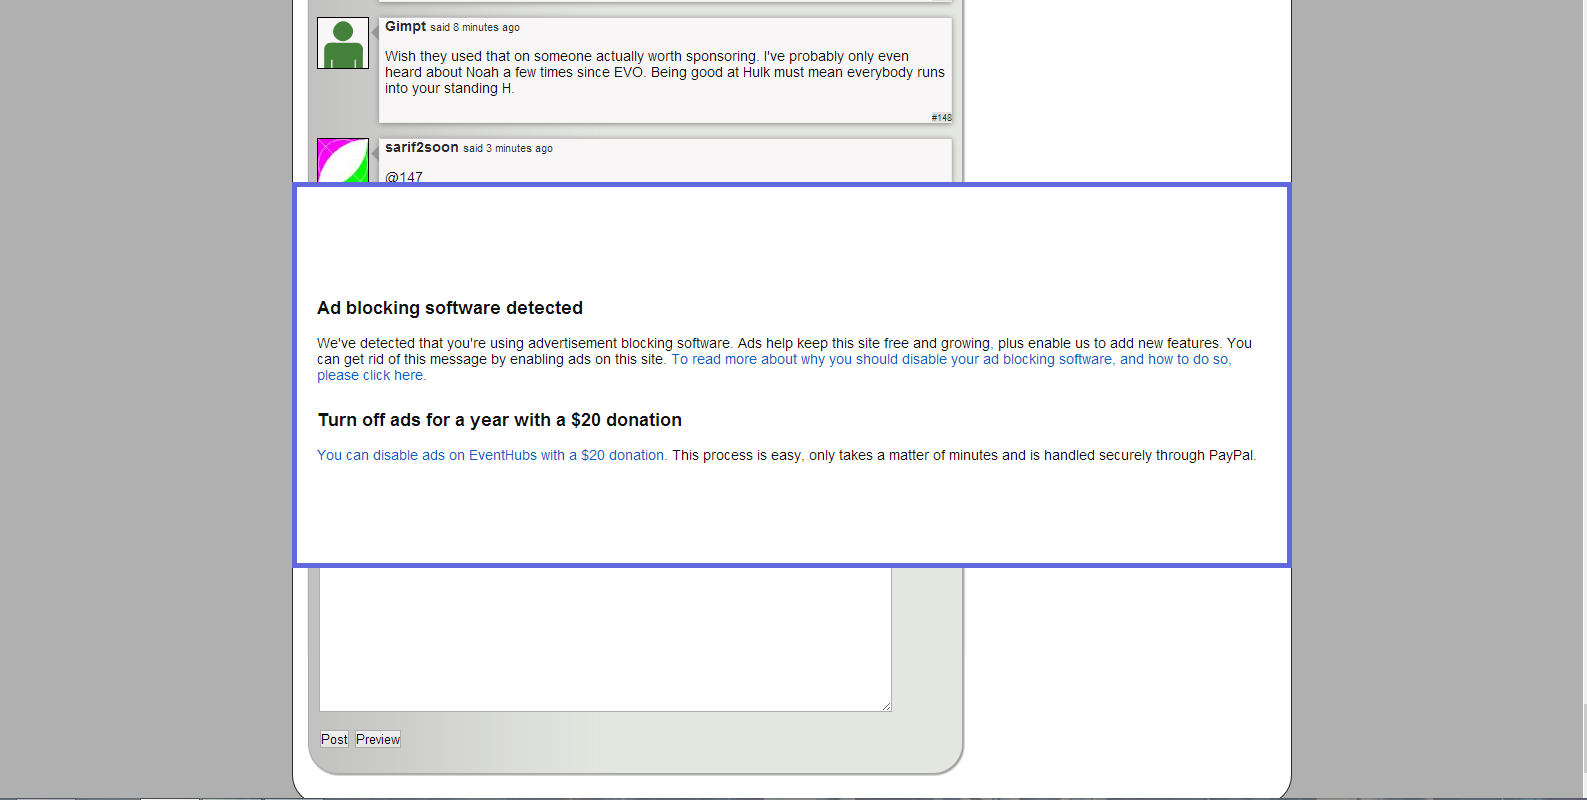This screenshot has width=1587, height=800.
Task: Open the link explaining how to disable ad blocking
Action: (950, 360)
